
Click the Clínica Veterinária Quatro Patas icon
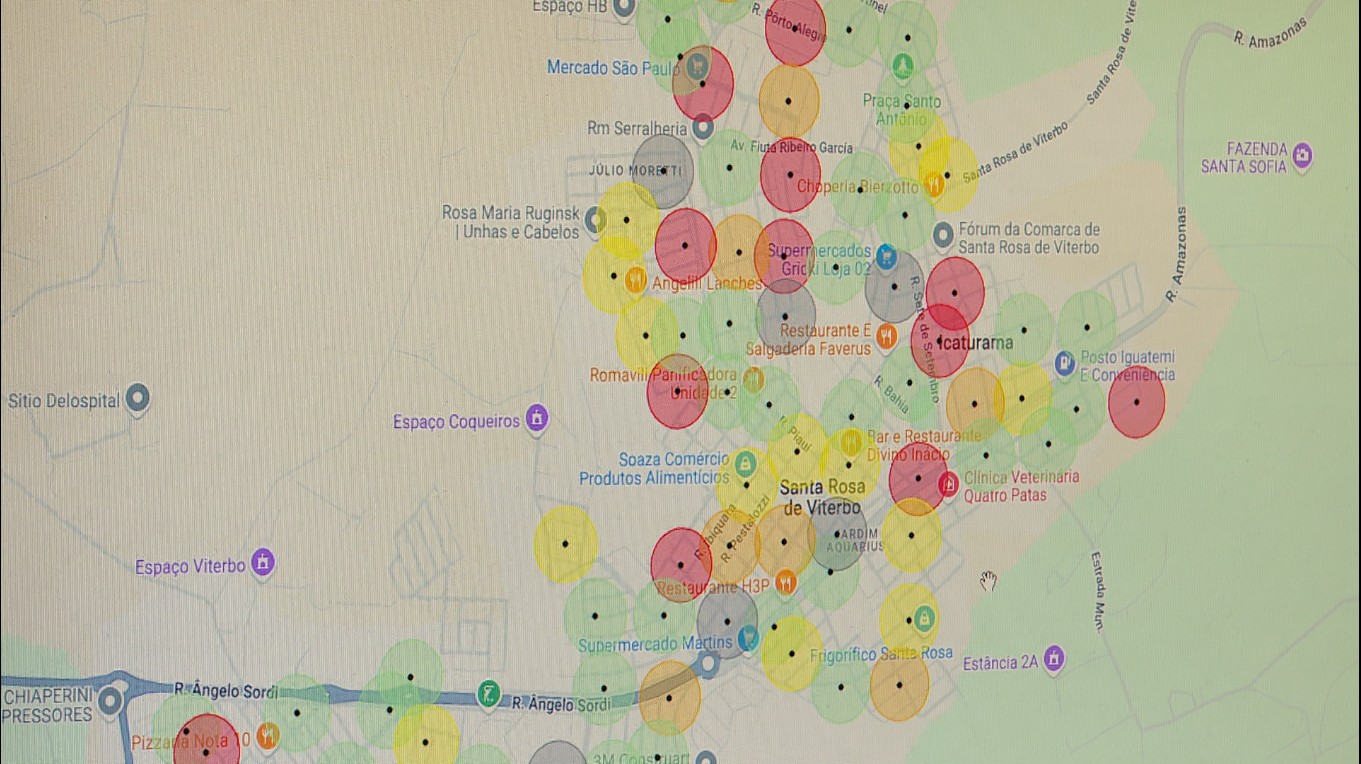[948, 485]
